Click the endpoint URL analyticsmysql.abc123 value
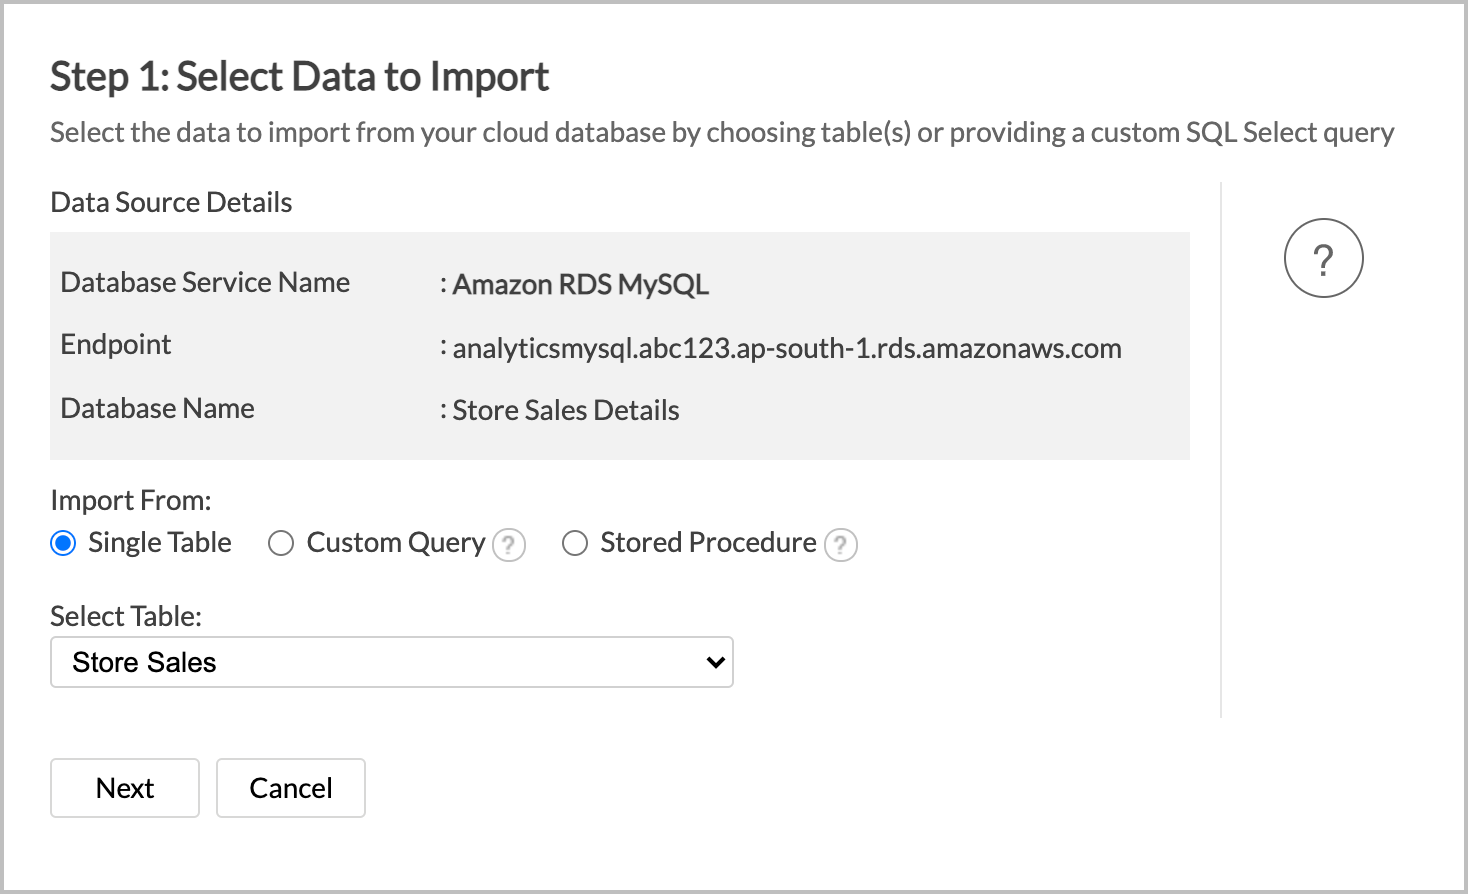The image size is (1468, 894). pos(786,348)
